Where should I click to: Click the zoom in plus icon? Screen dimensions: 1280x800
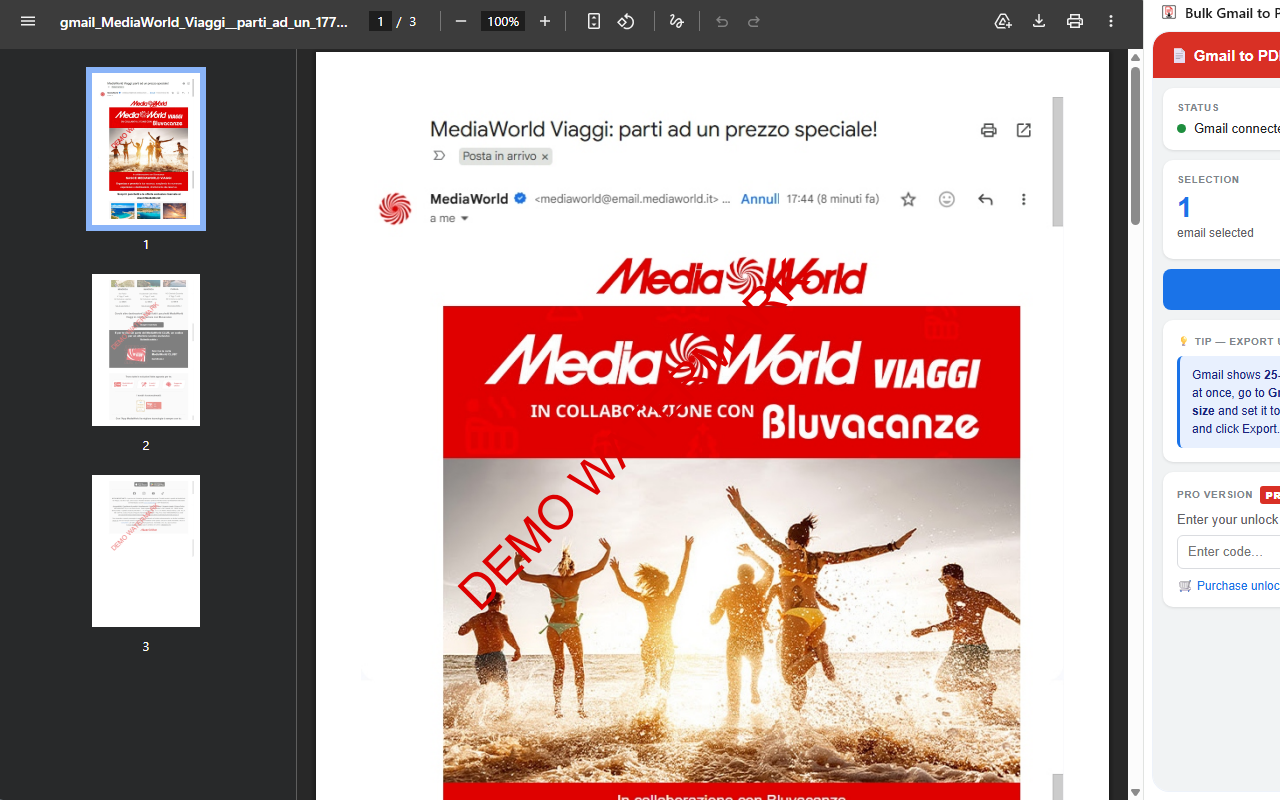click(545, 21)
